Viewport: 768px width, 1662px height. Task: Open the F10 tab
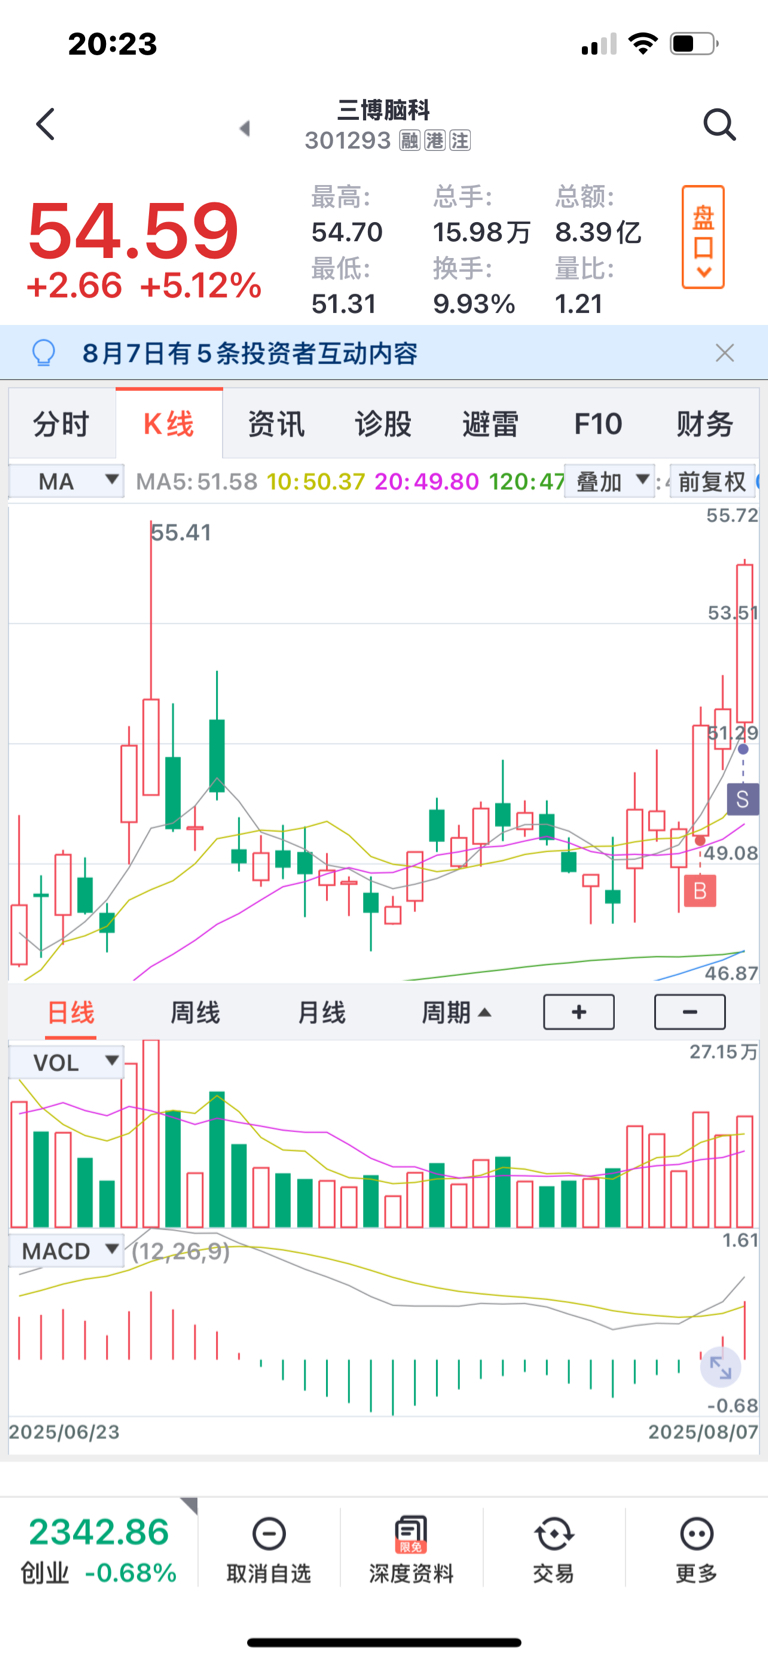[598, 424]
